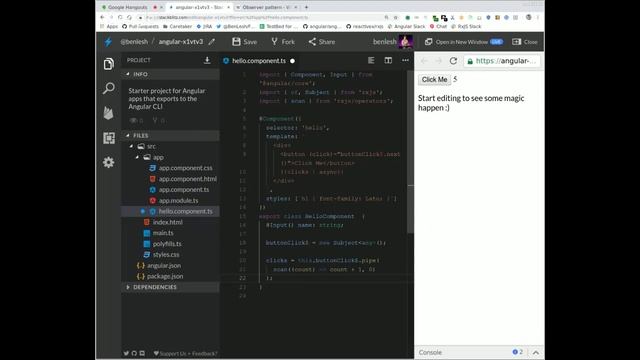Select hello.component.ts in file tree
Image resolution: width=640 pixels, height=360 pixels.
click(171, 211)
